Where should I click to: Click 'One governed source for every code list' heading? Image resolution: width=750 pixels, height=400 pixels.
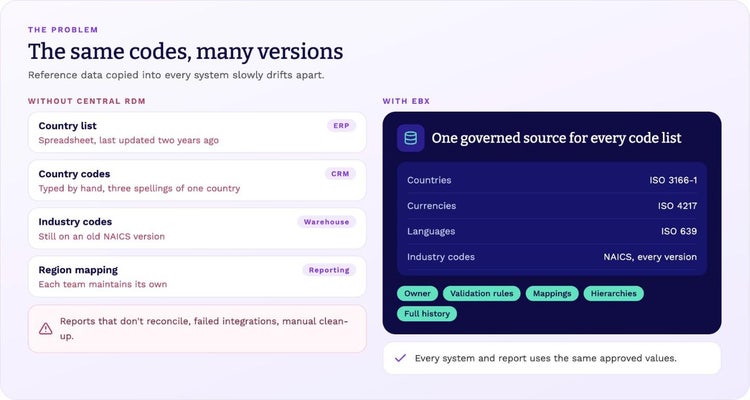coord(556,138)
